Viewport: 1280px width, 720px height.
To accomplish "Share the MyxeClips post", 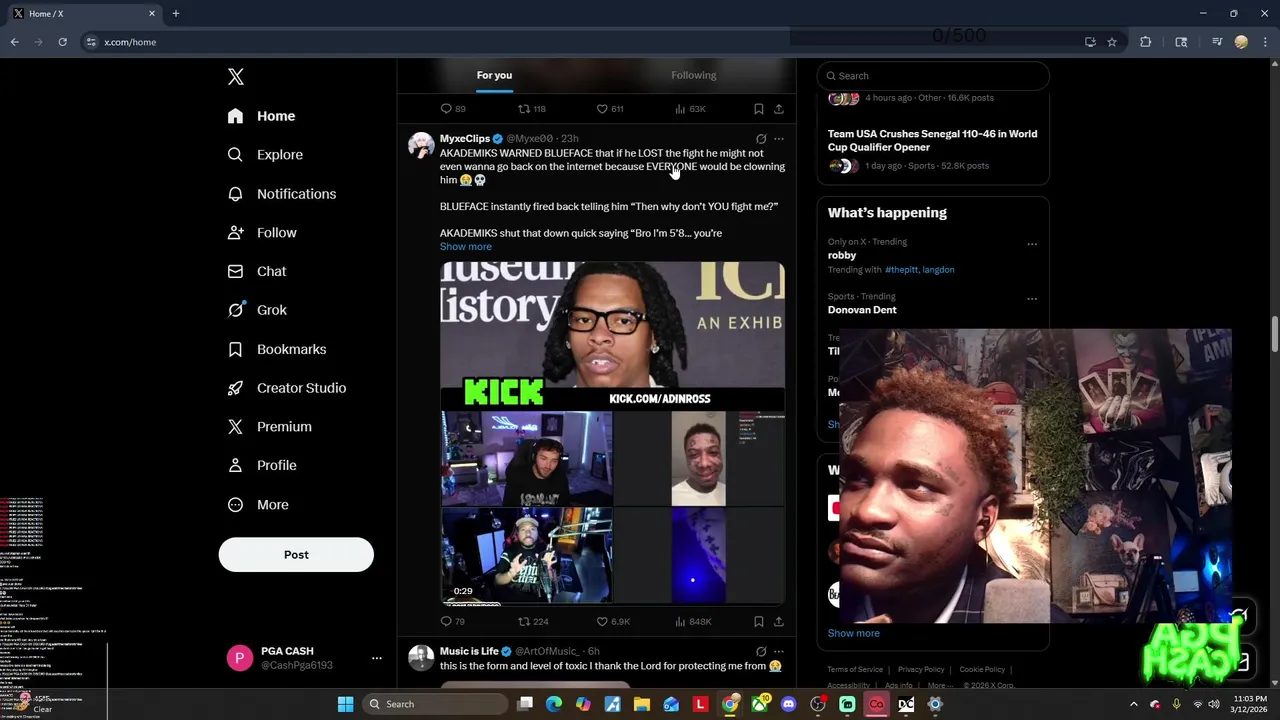I will (779, 621).
